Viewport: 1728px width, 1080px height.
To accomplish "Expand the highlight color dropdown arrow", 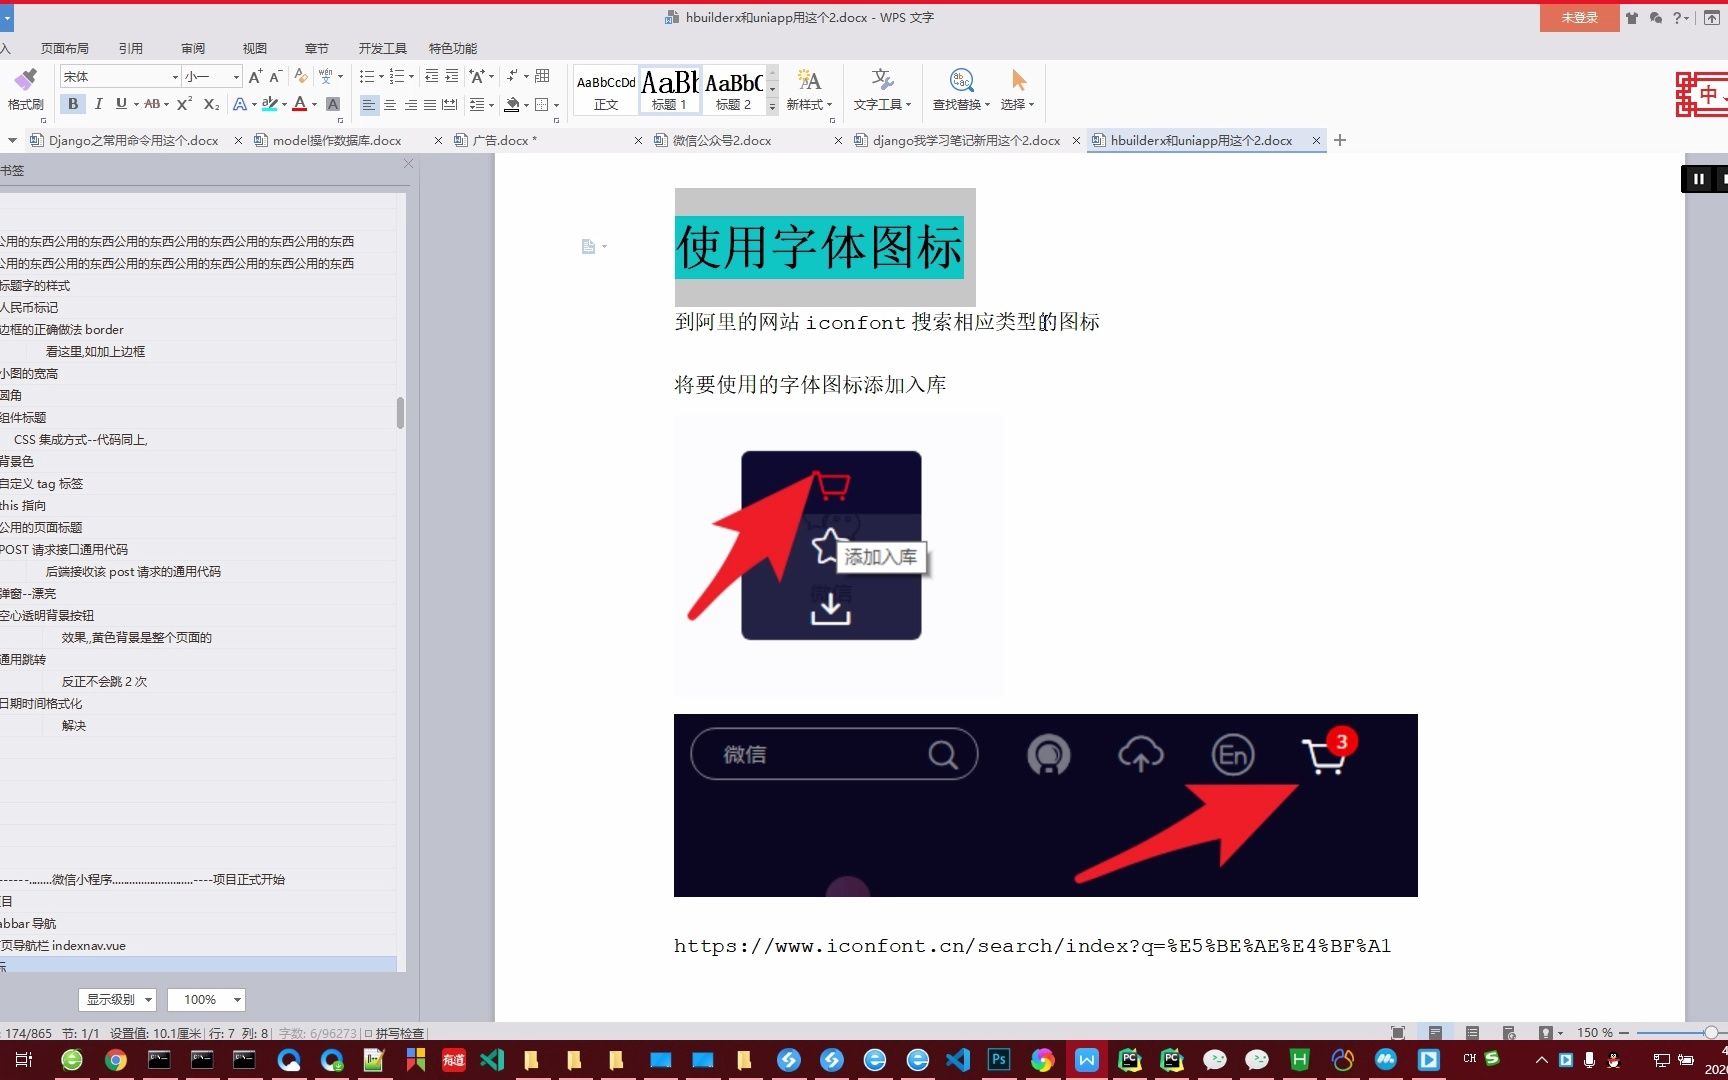I will pyautogui.click(x=286, y=104).
